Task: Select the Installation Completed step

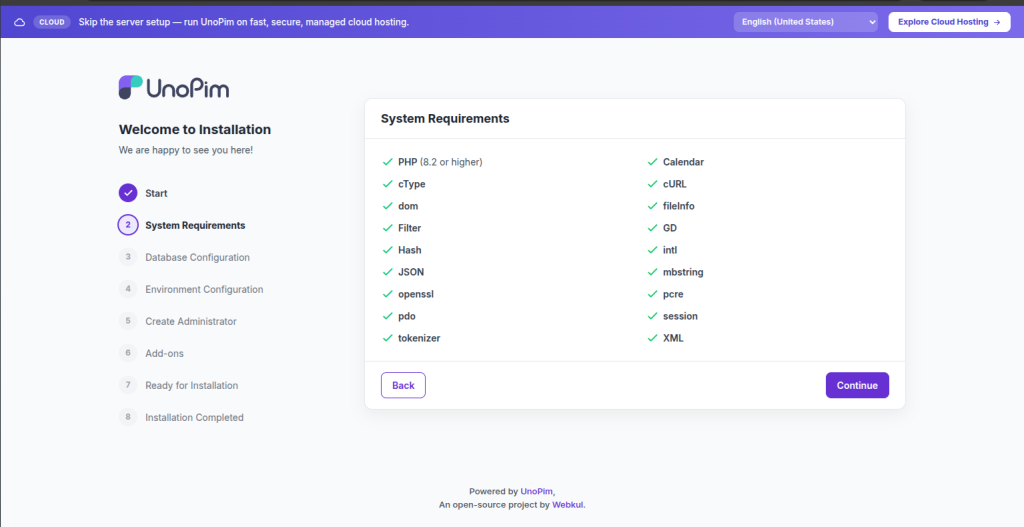Action: [x=194, y=417]
